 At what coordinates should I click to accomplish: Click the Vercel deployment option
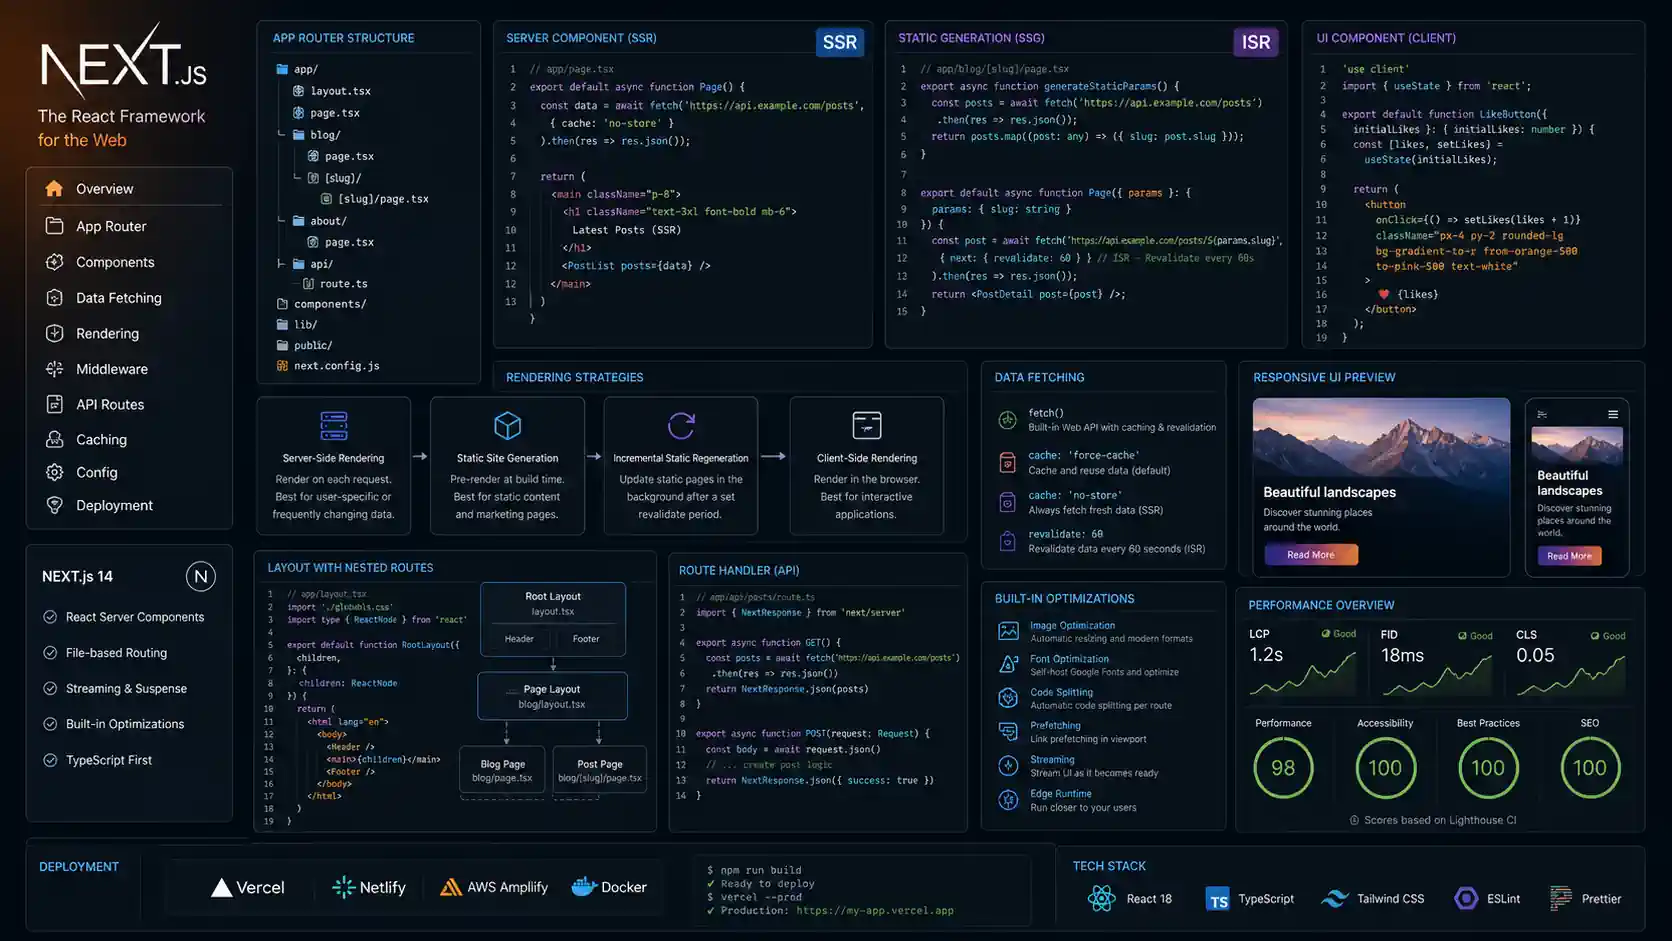tap(248, 887)
